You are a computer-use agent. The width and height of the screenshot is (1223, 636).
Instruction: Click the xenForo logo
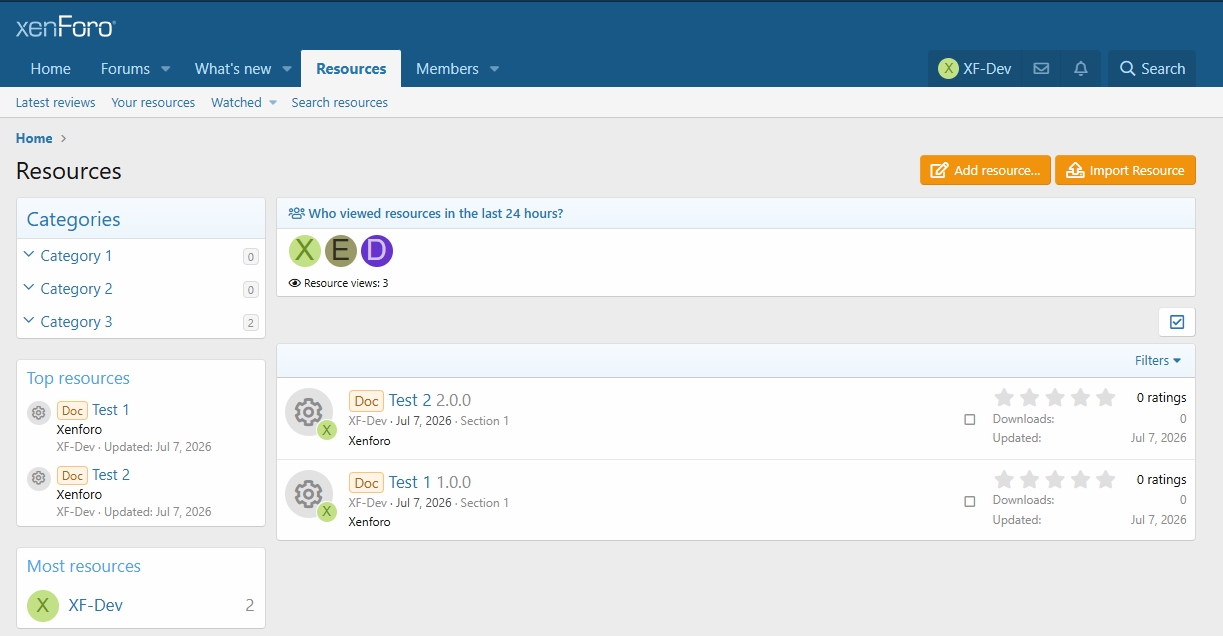pyautogui.click(x=66, y=27)
